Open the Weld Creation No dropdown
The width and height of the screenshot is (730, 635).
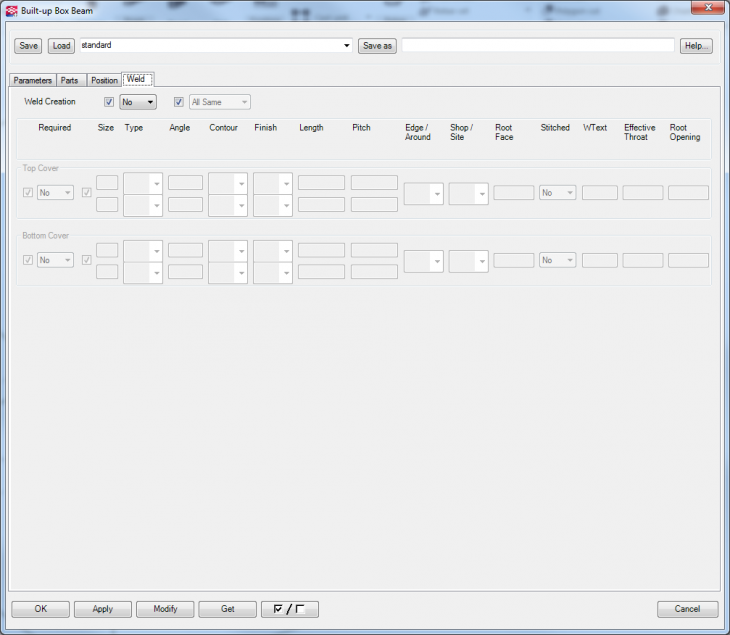(139, 102)
